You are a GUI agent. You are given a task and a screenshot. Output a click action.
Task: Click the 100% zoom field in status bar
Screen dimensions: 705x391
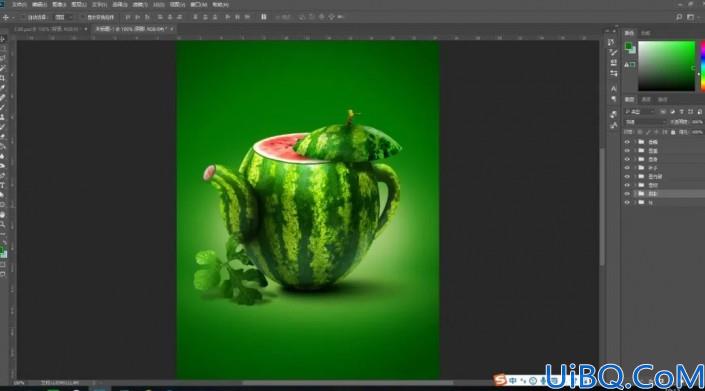[x=19, y=383]
